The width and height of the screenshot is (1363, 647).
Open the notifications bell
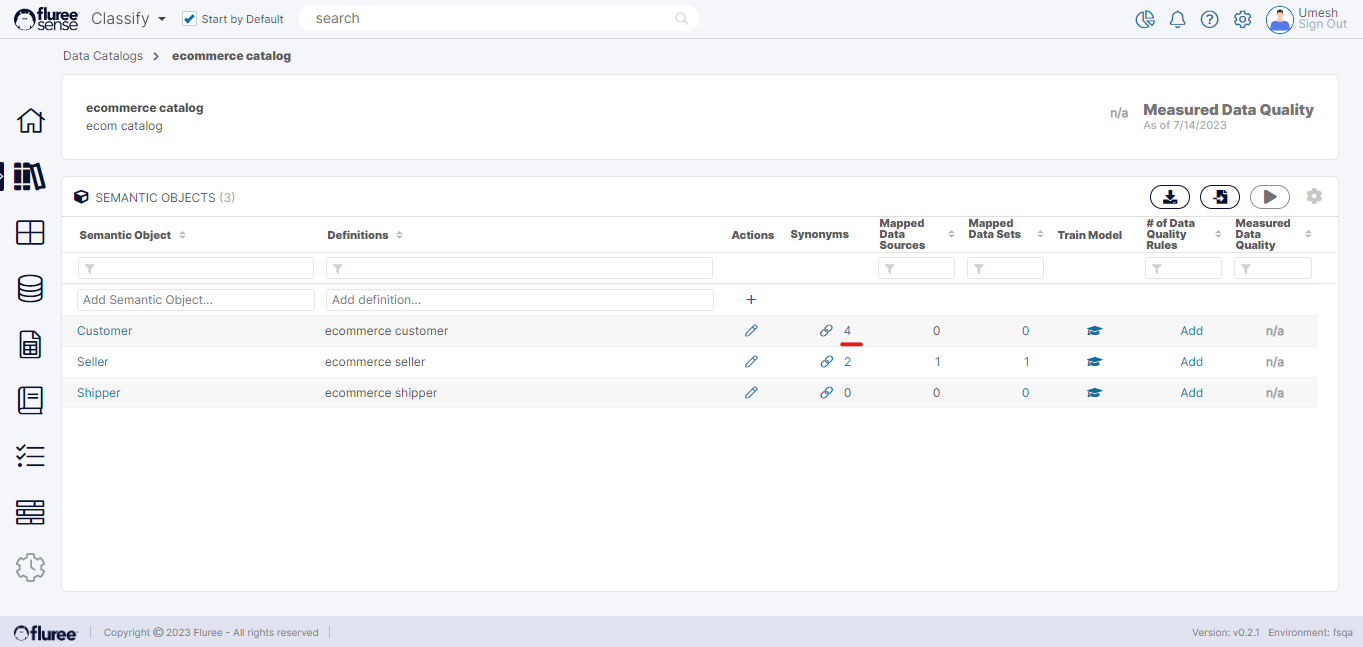click(x=1177, y=19)
